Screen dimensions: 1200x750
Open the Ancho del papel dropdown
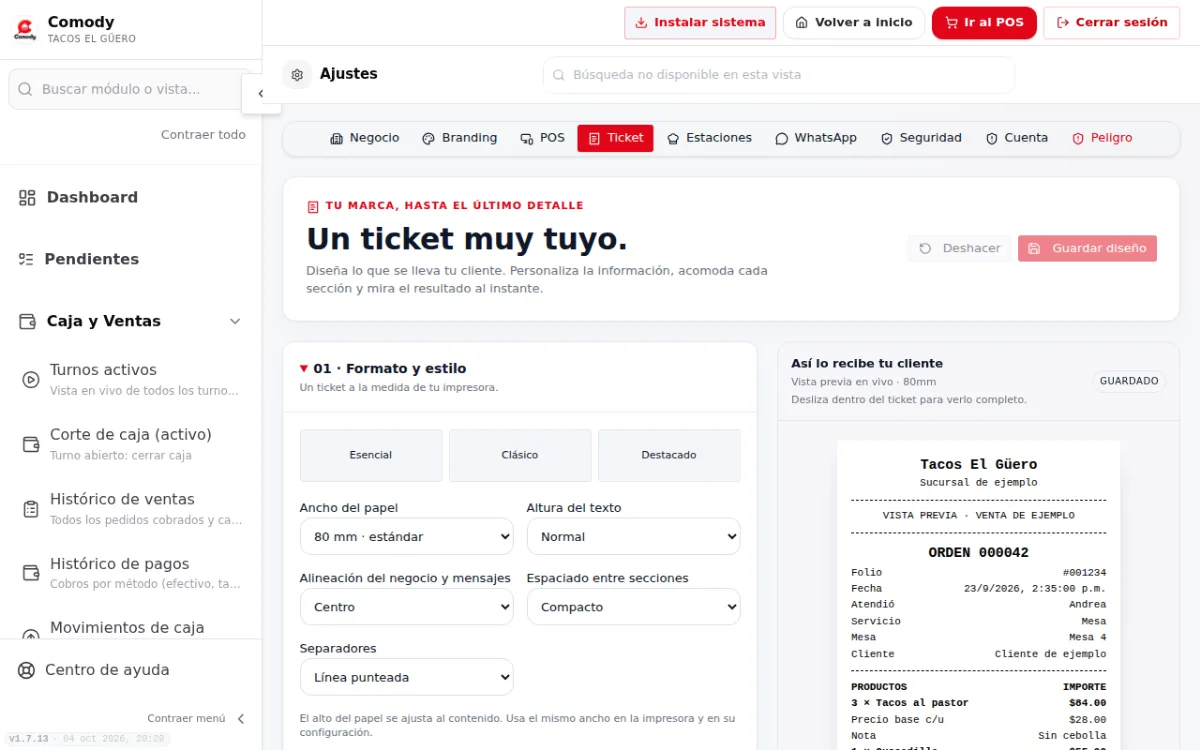pyautogui.click(x=407, y=537)
